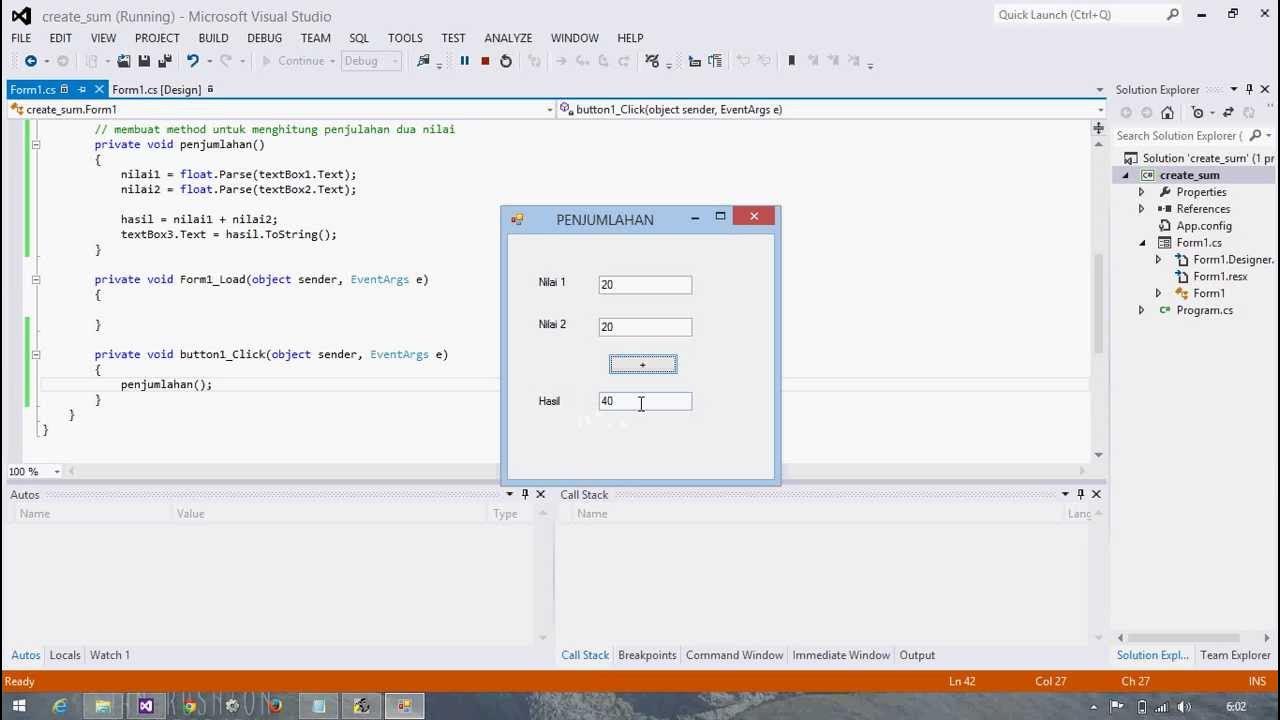Close the Call Stack panel
This screenshot has width=1280, height=720.
tap(1096, 495)
